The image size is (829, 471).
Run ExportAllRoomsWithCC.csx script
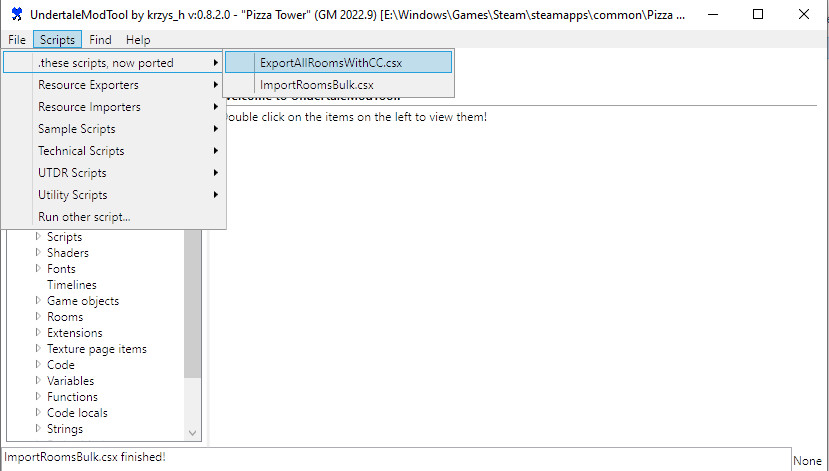pos(330,62)
